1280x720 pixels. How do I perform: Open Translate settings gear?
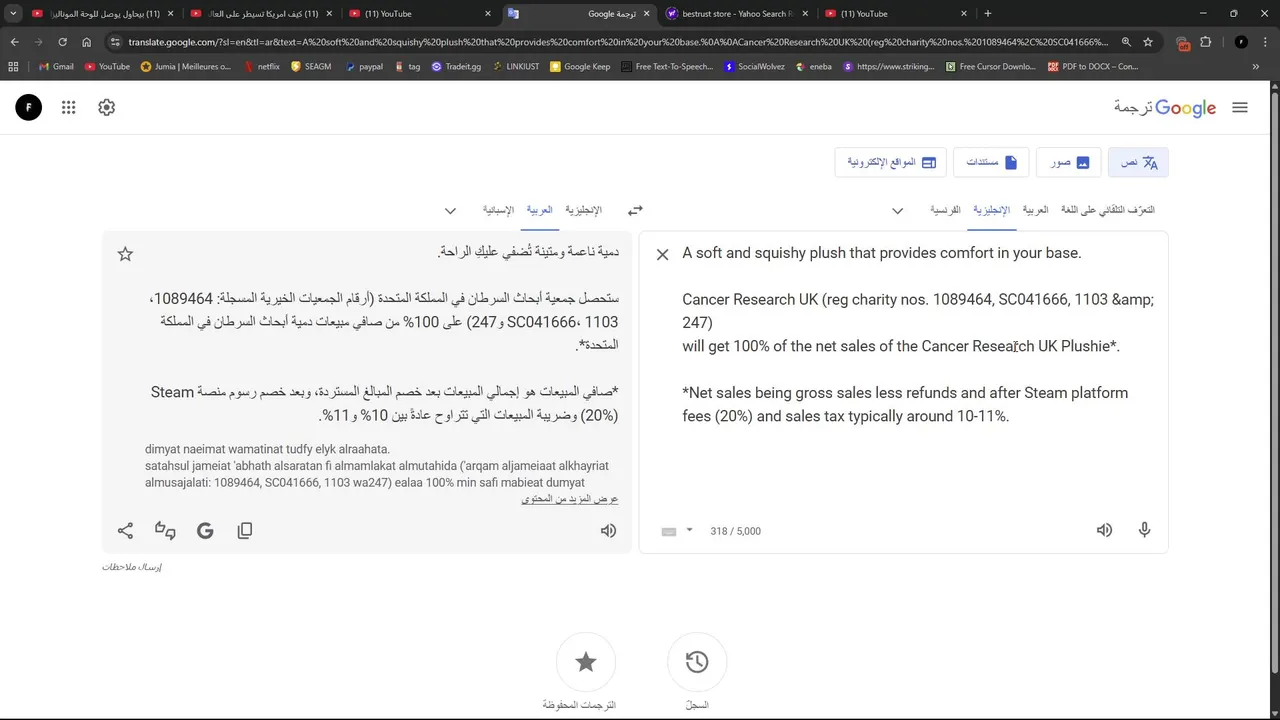pyautogui.click(x=107, y=108)
